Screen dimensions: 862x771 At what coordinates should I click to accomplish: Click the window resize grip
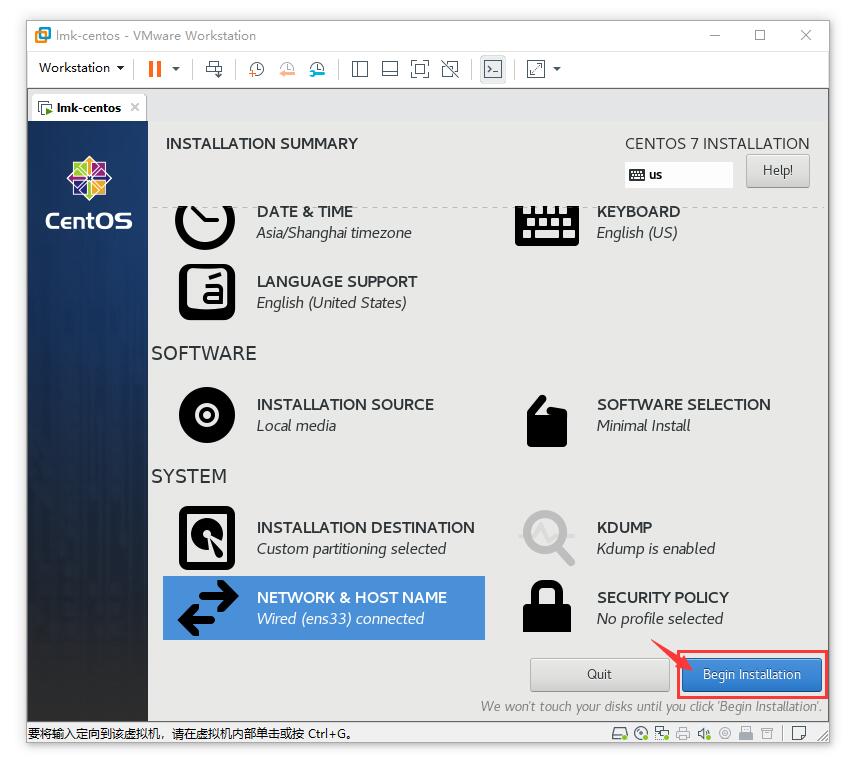tap(822, 736)
